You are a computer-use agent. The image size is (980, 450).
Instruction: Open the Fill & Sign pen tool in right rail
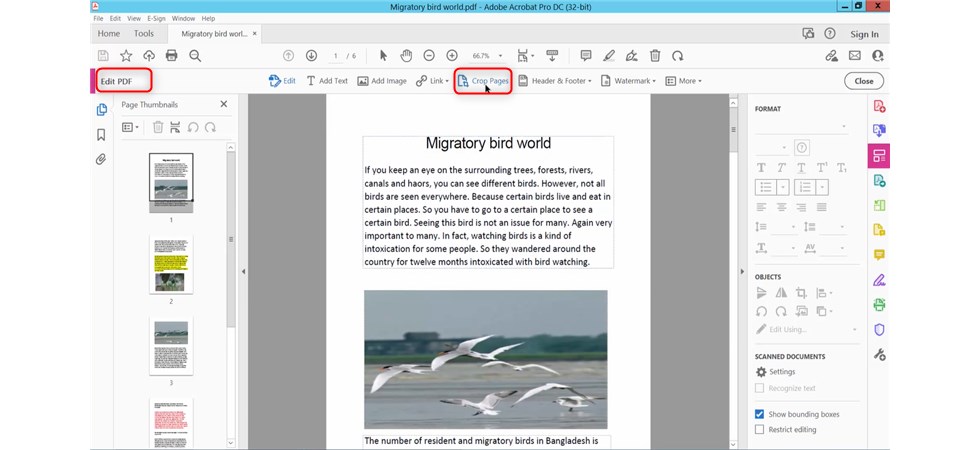879,280
